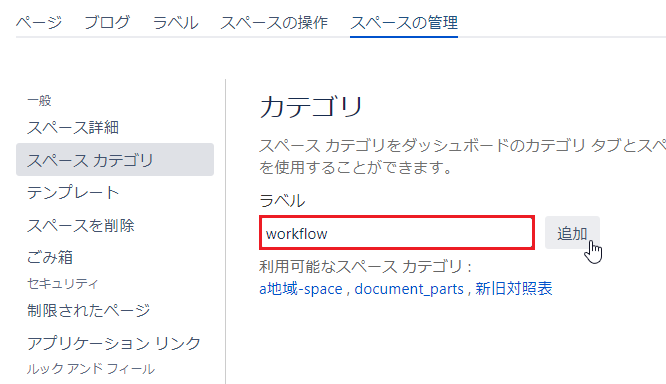Focus the label field containing workflow
Screen dimensions: 666x384
point(397,233)
